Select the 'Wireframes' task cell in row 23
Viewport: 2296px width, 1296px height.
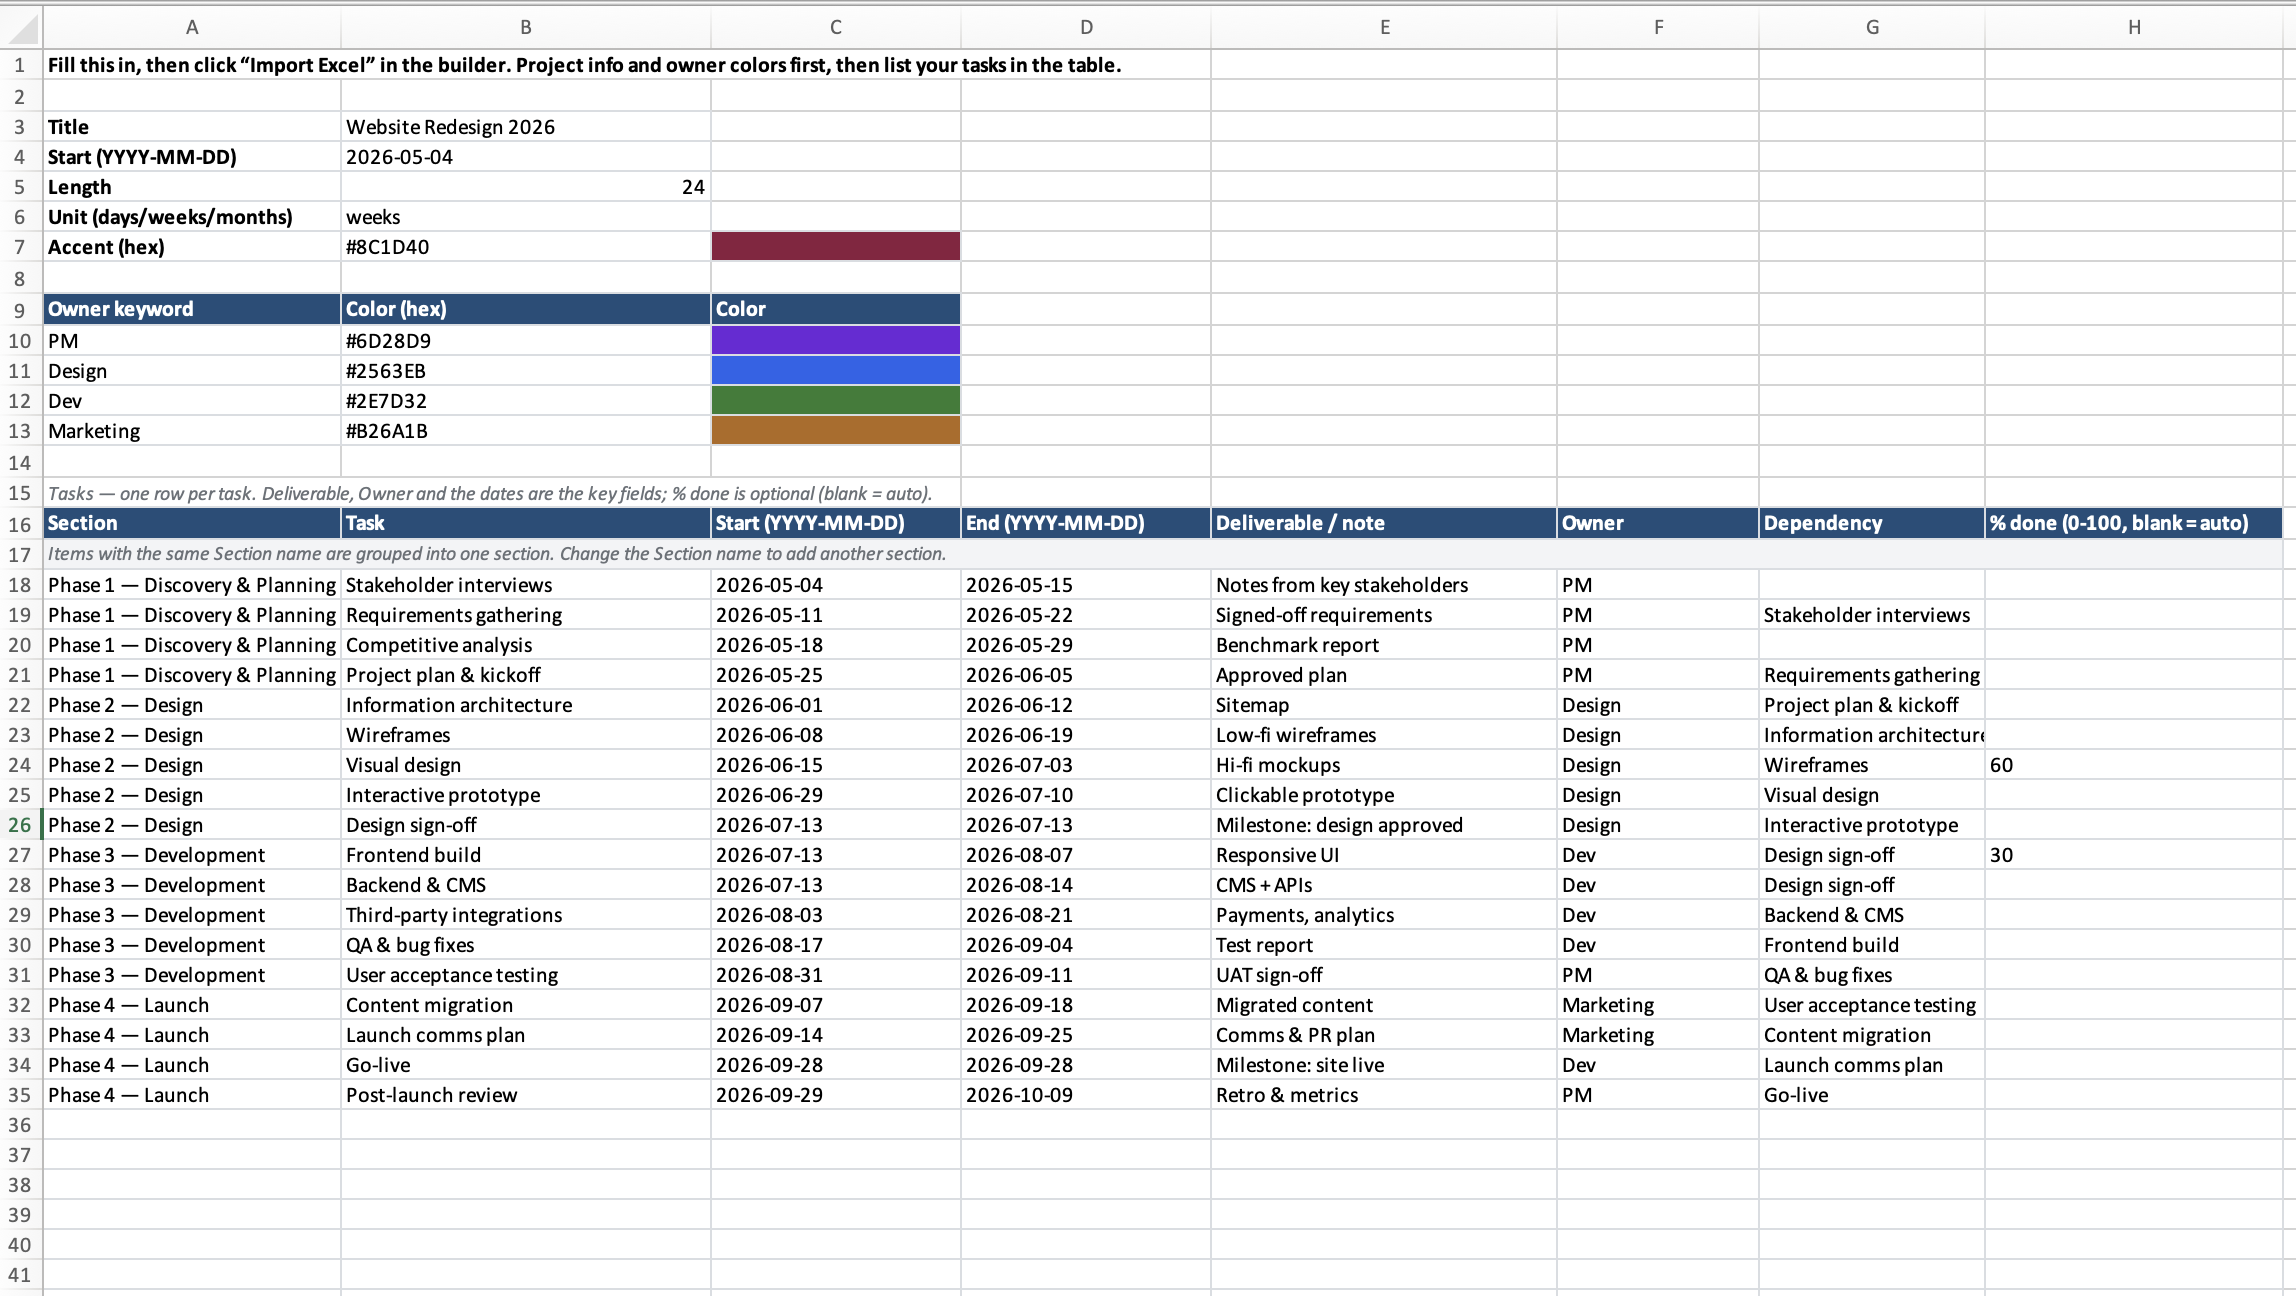tap(526, 735)
